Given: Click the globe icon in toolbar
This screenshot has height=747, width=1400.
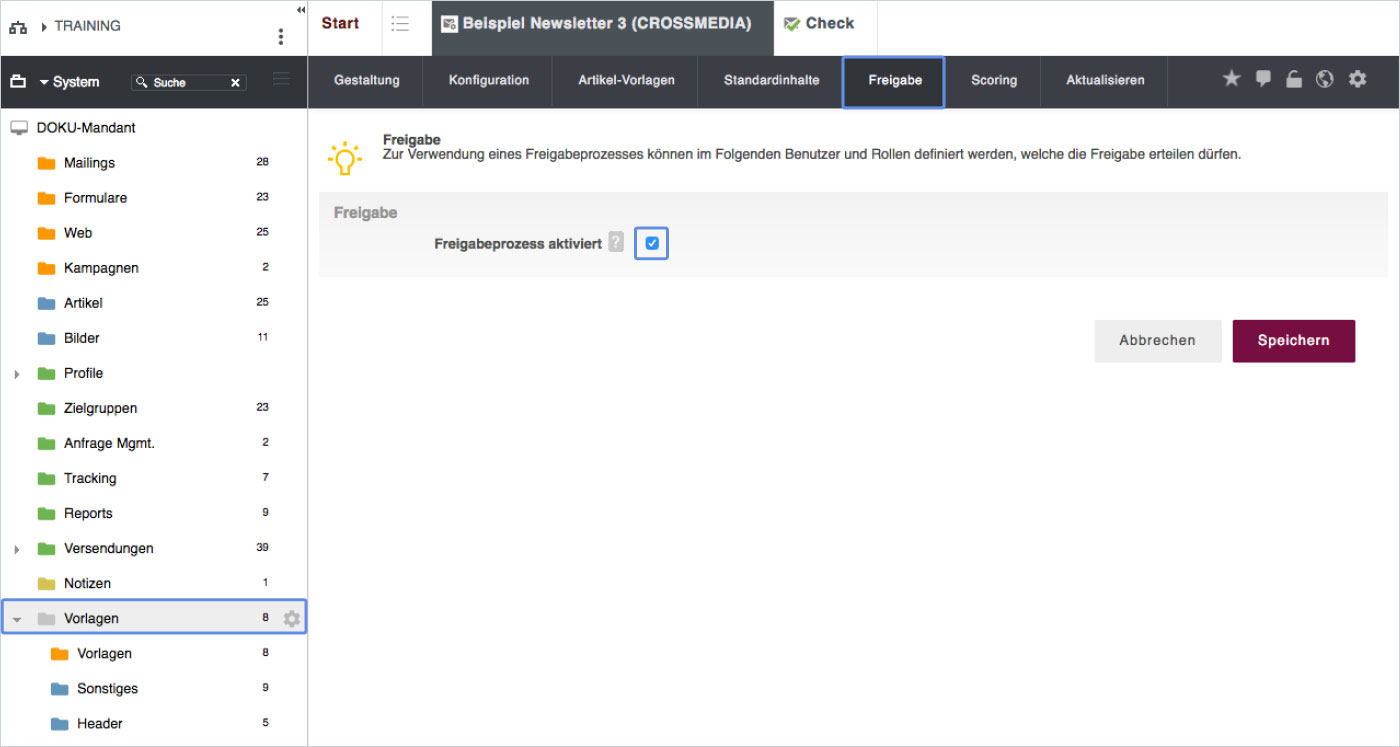Looking at the screenshot, I should click(1325, 79).
